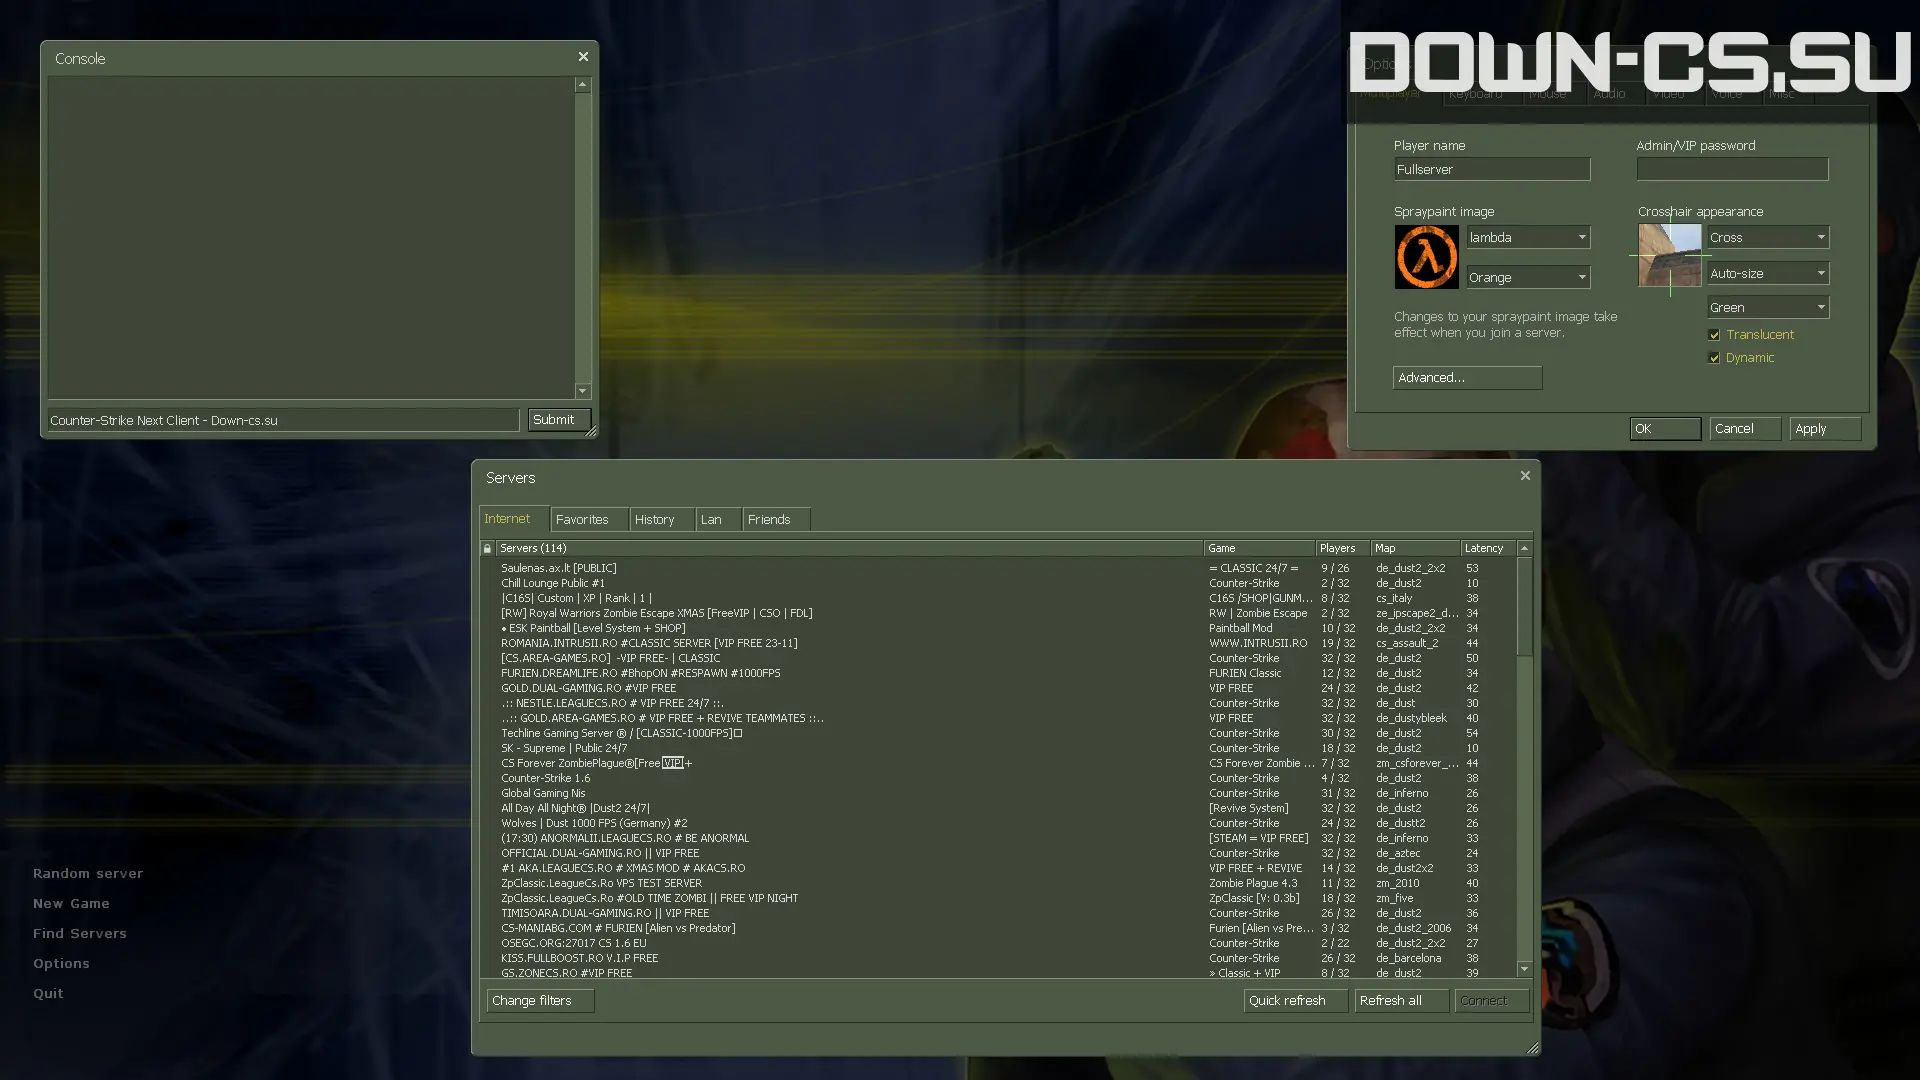Open the Green crosshair color dropdown
Screen dimensions: 1920x1080
(1768, 307)
